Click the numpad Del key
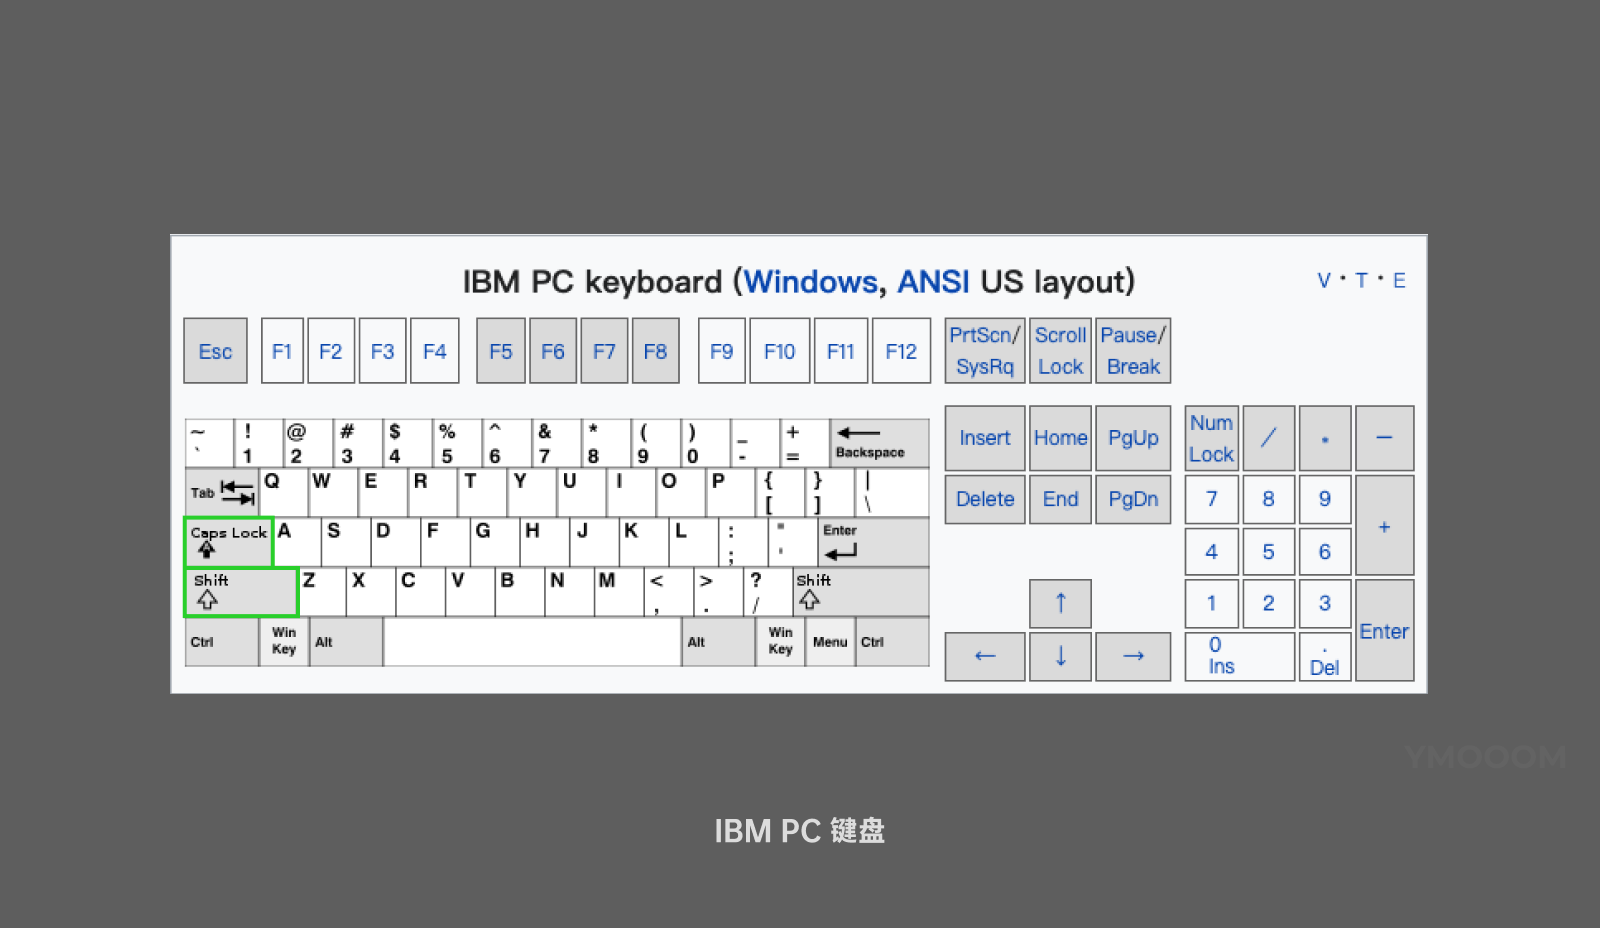1600x928 pixels. (1325, 656)
